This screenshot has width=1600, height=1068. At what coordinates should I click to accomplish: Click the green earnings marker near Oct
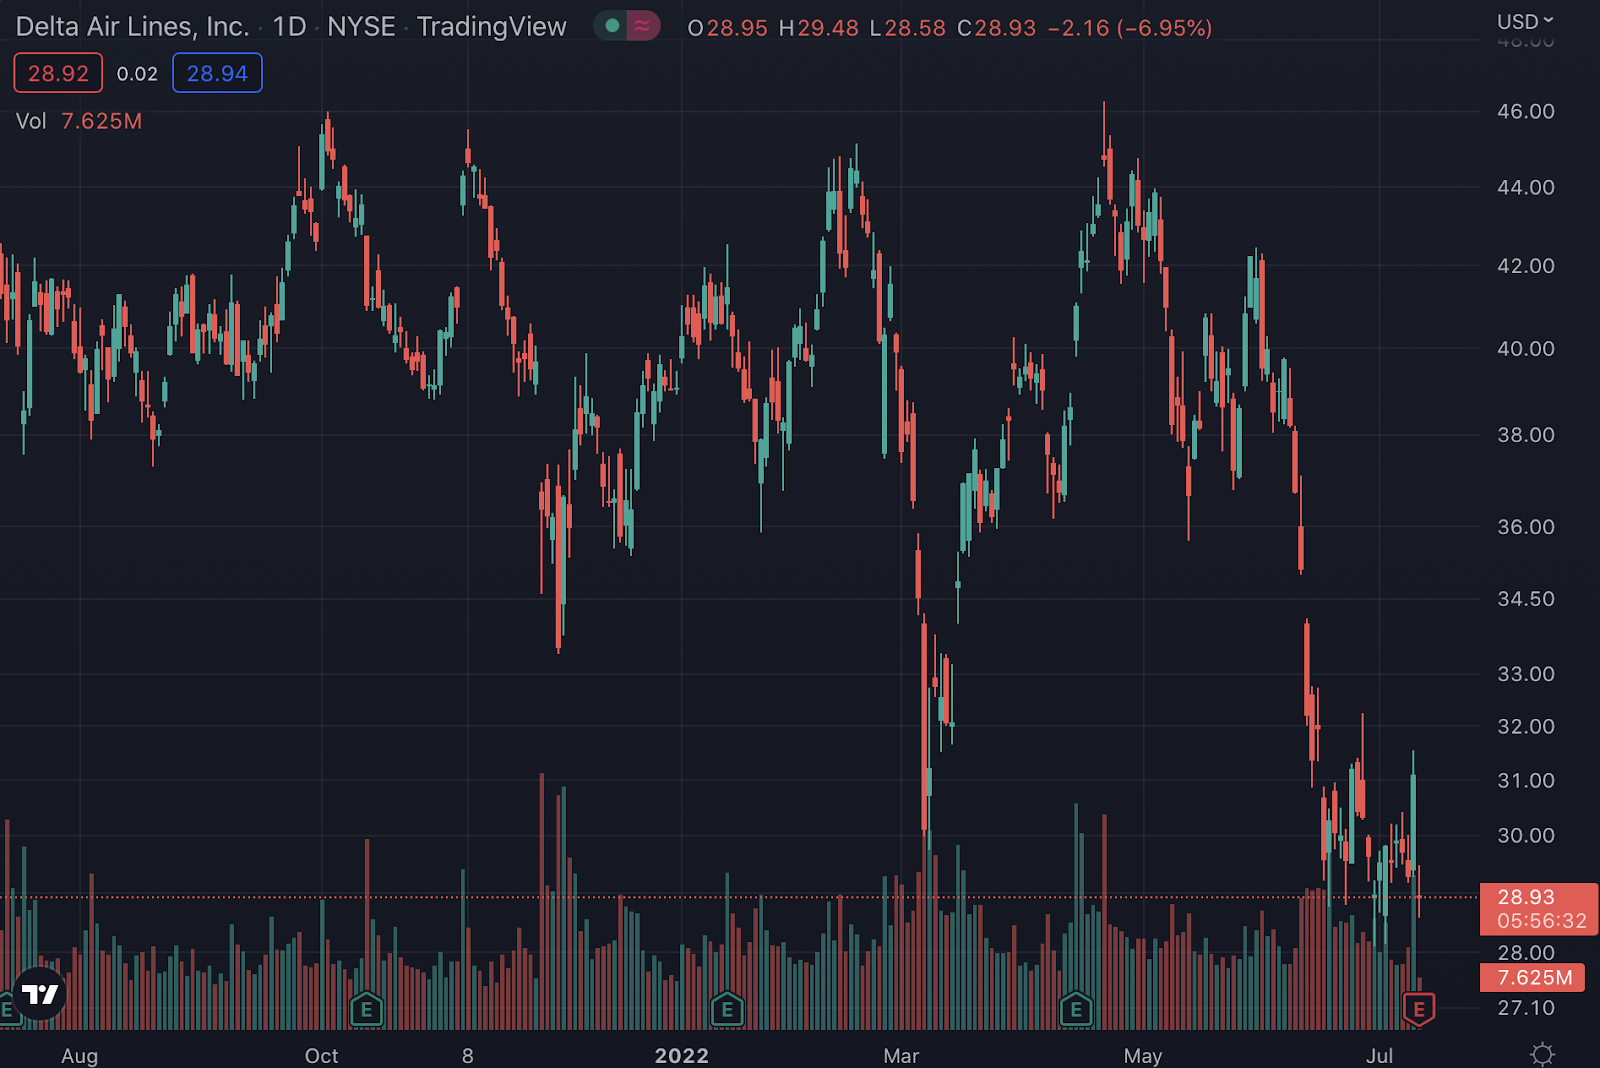[367, 1010]
